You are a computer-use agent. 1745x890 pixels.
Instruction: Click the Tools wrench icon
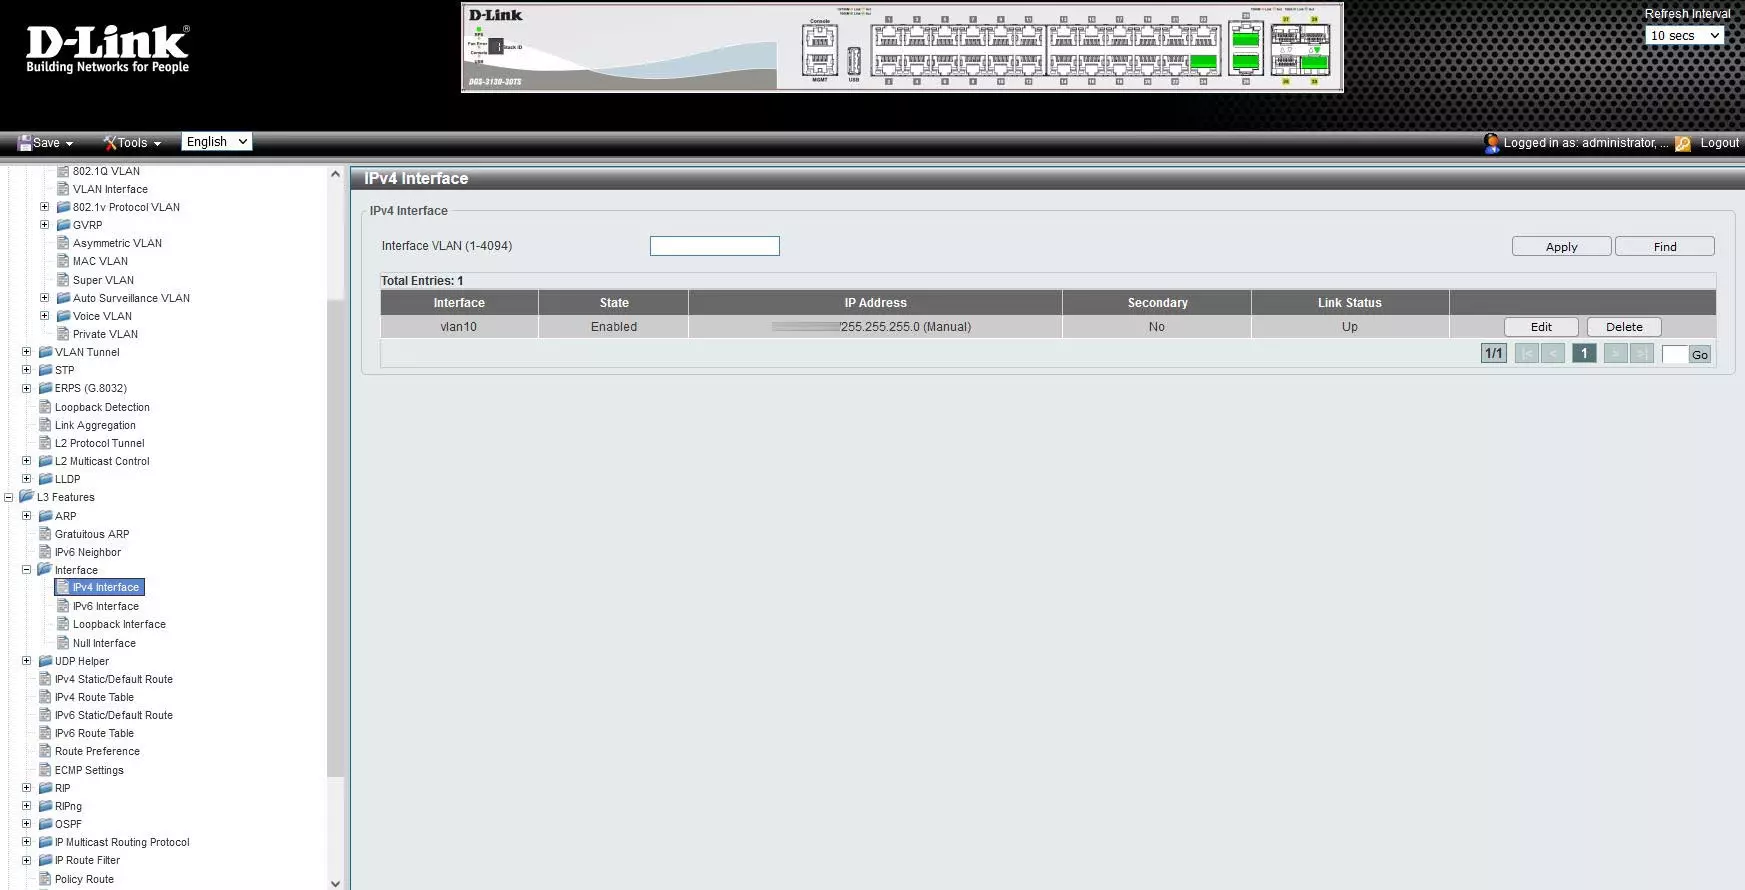[110, 143]
